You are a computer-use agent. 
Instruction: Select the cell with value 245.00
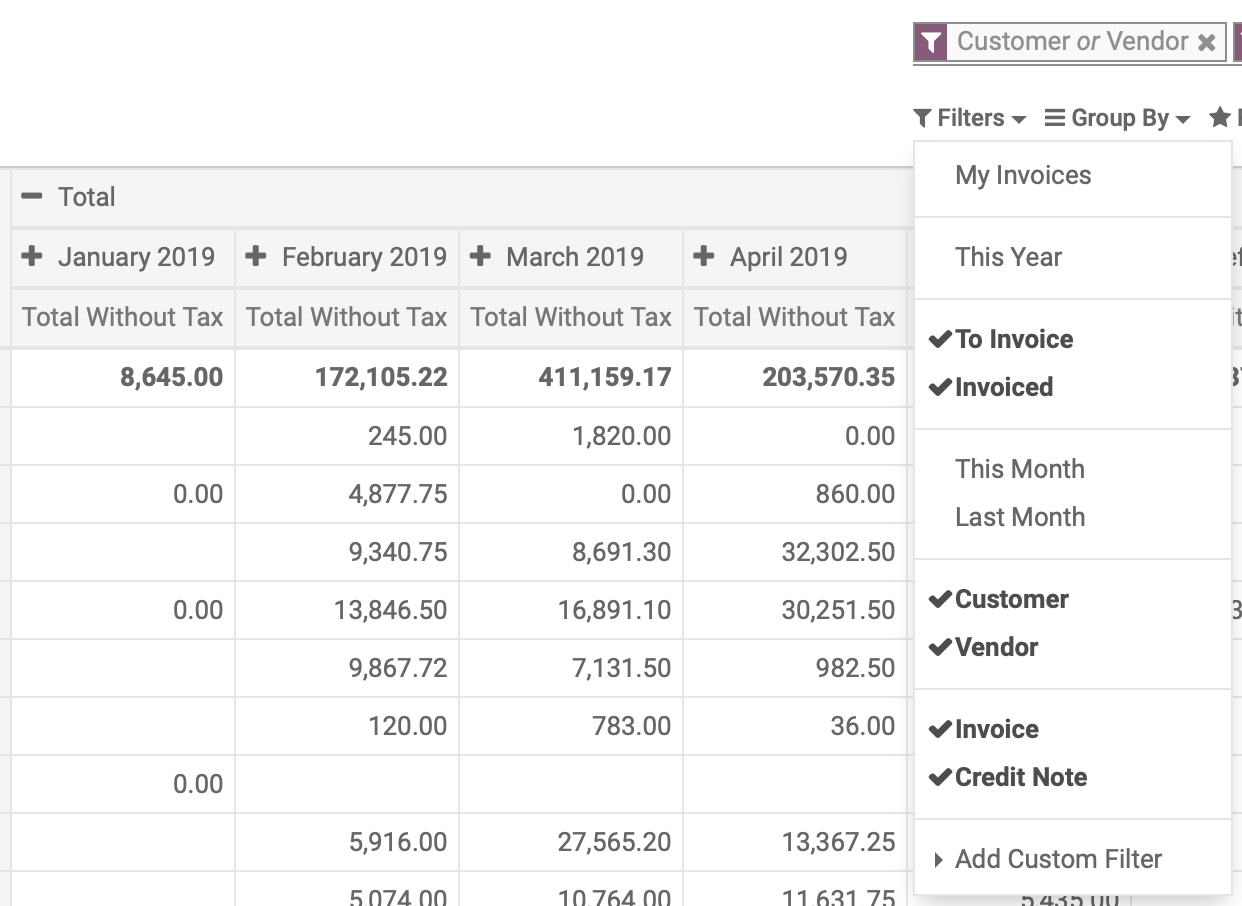click(347, 436)
